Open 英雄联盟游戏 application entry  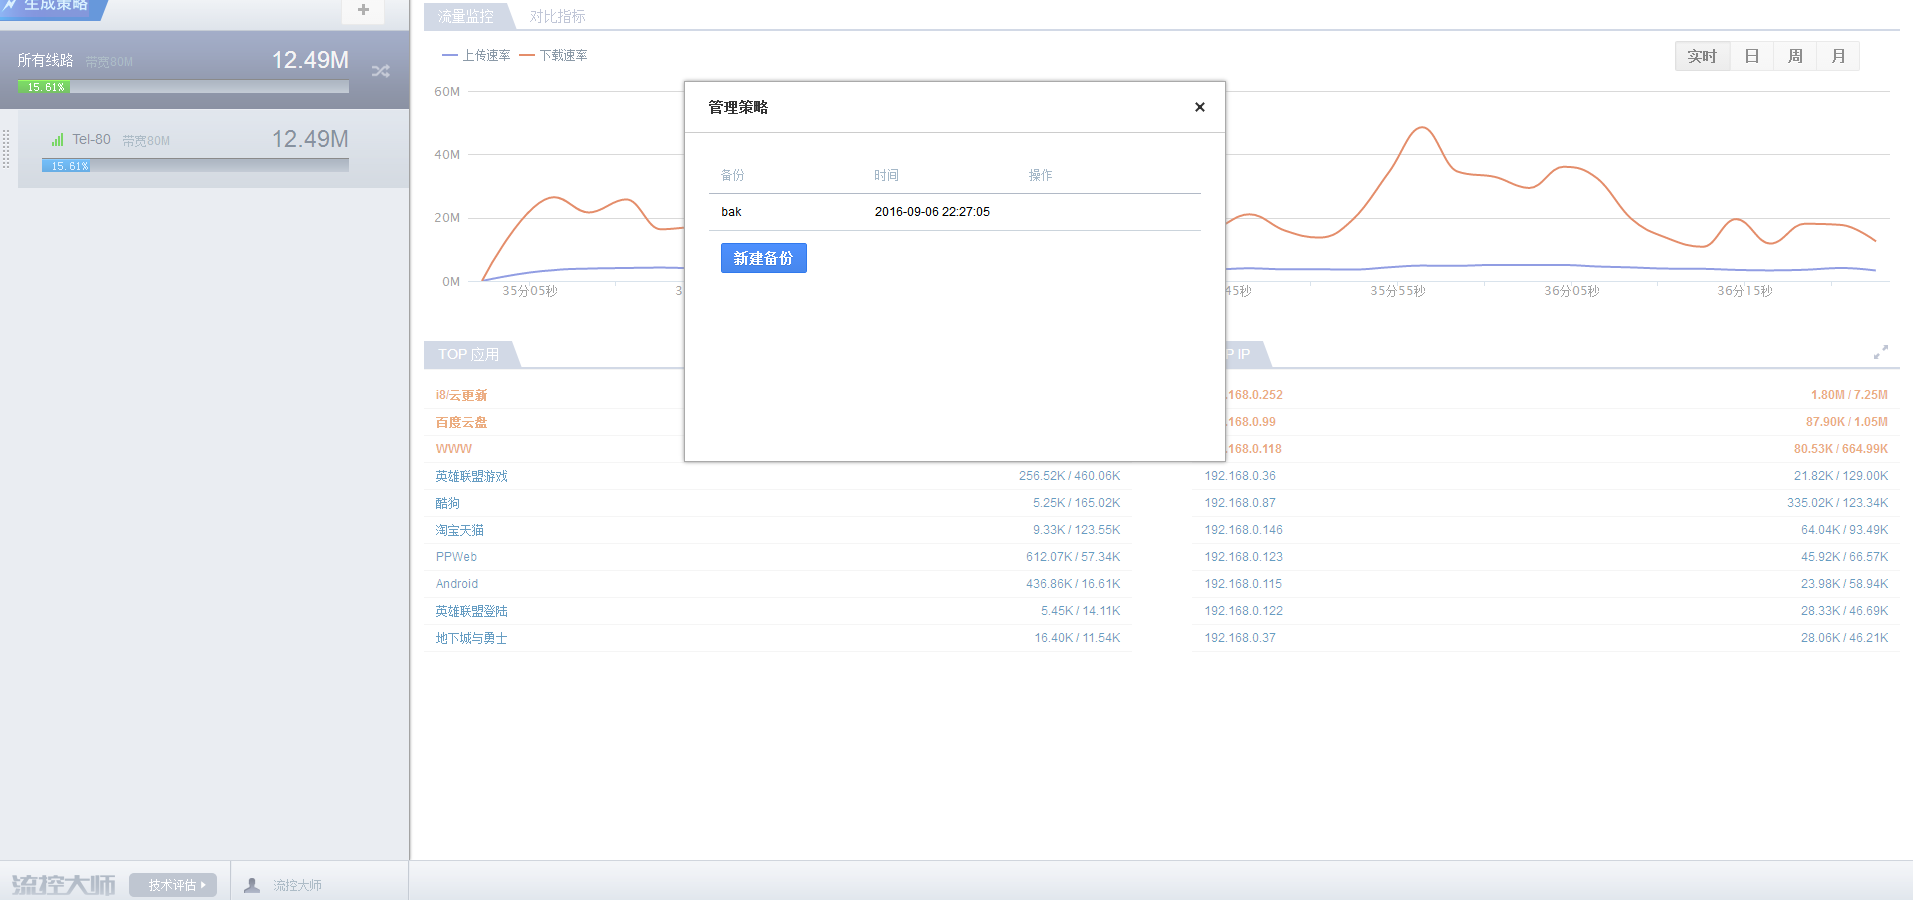[x=471, y=476]
